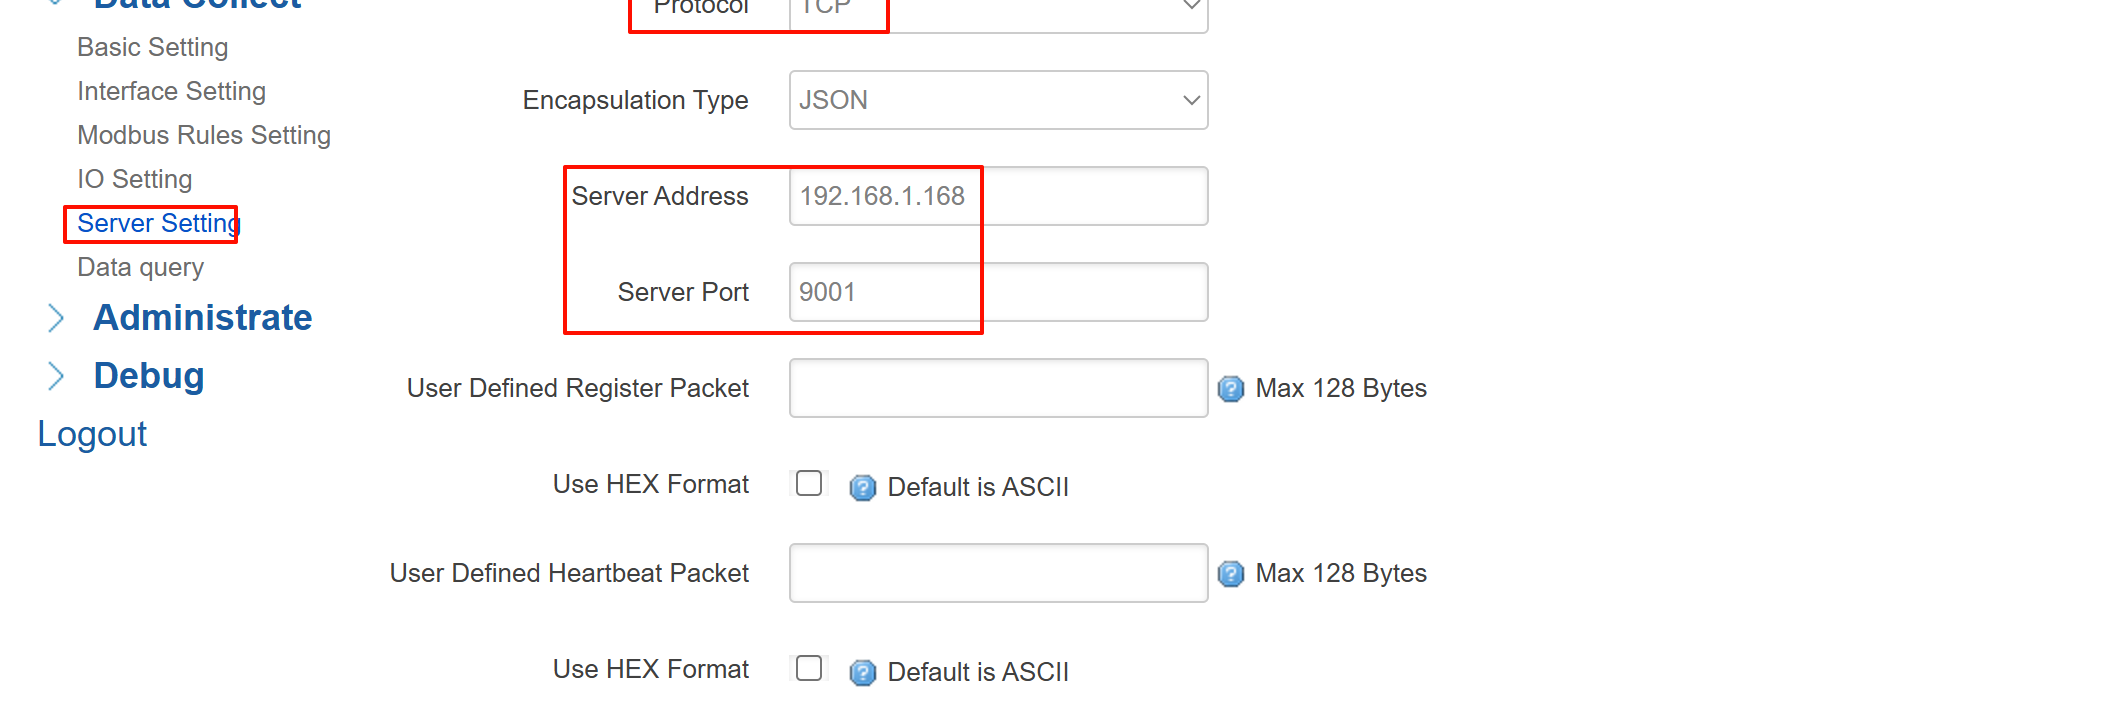Viewport: 2125px width, 708px height.
Task: Click the Server Port input field
Action: (998, 292)
